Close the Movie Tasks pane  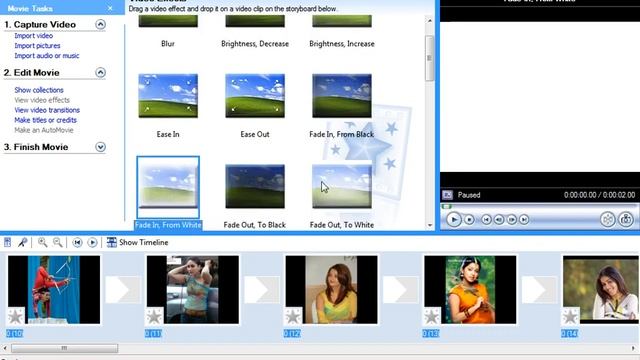tap(110, 8)
